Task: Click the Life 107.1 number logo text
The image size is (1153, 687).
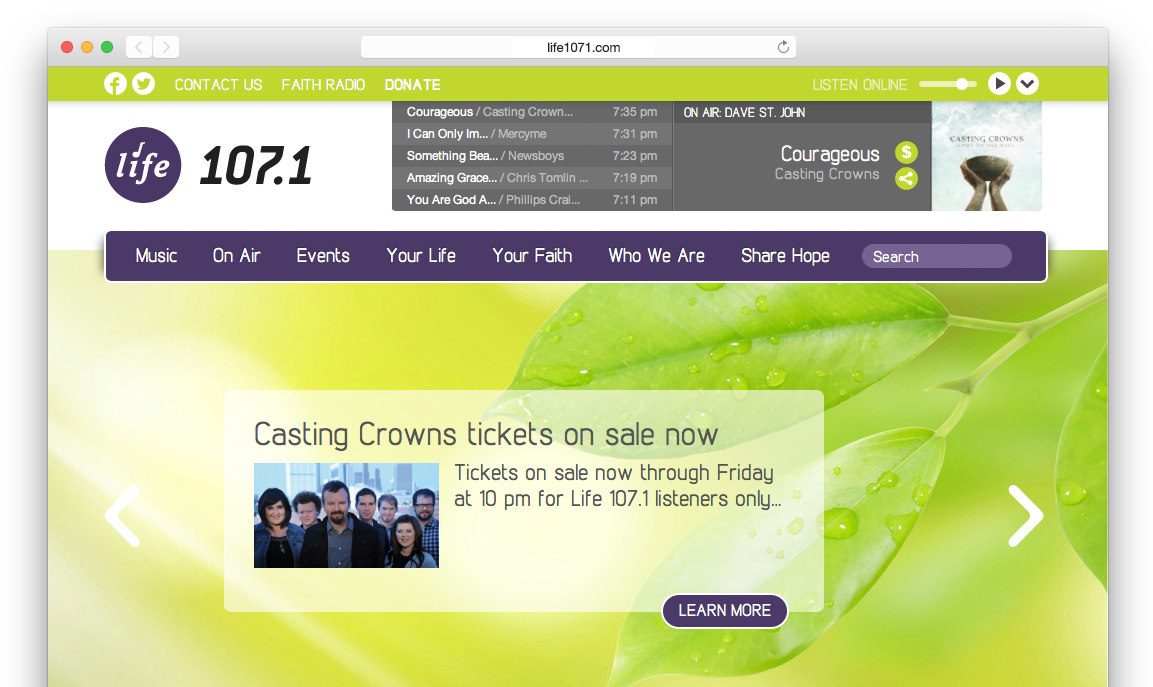Action: [x=255, y=165]
